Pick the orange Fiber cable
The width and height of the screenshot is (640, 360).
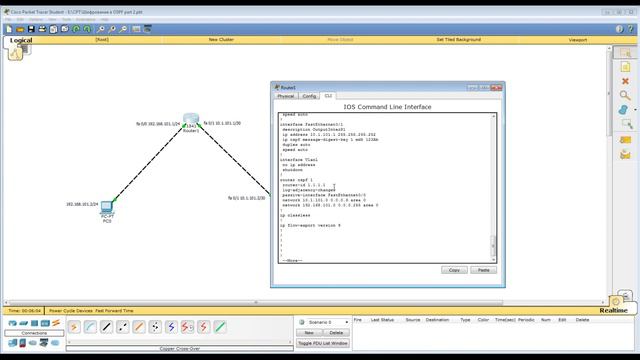pos(139,327)
